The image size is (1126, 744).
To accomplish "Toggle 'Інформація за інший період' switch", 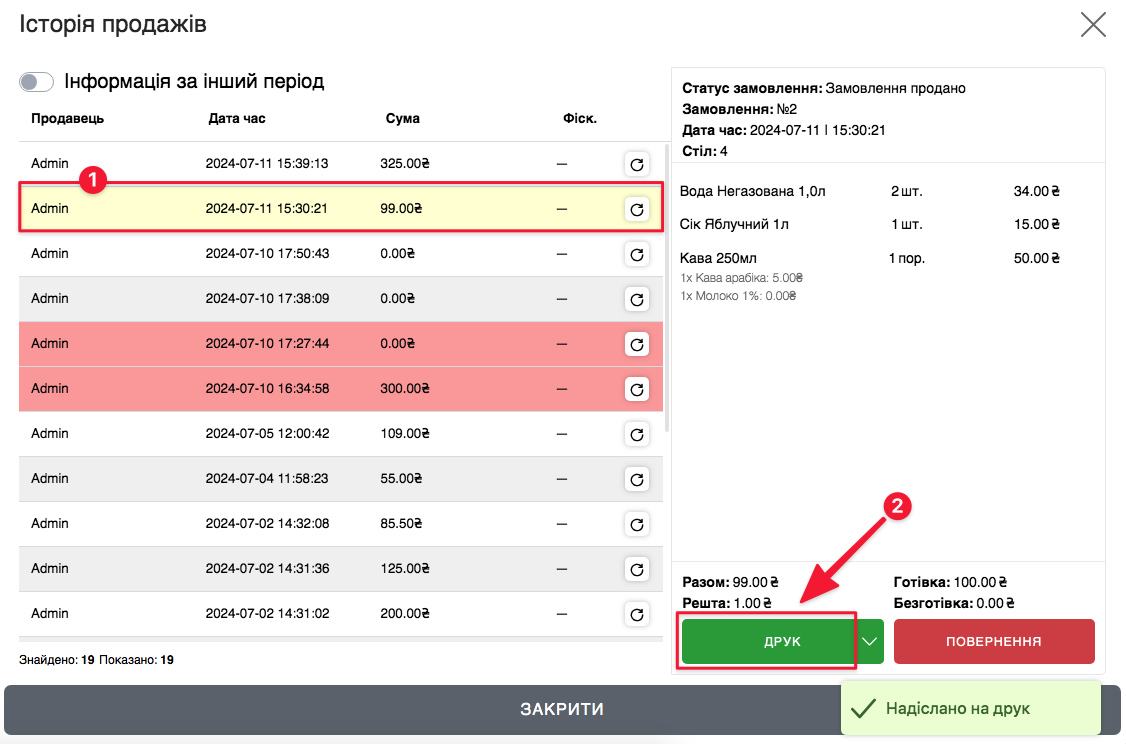I will click(36, 82).
